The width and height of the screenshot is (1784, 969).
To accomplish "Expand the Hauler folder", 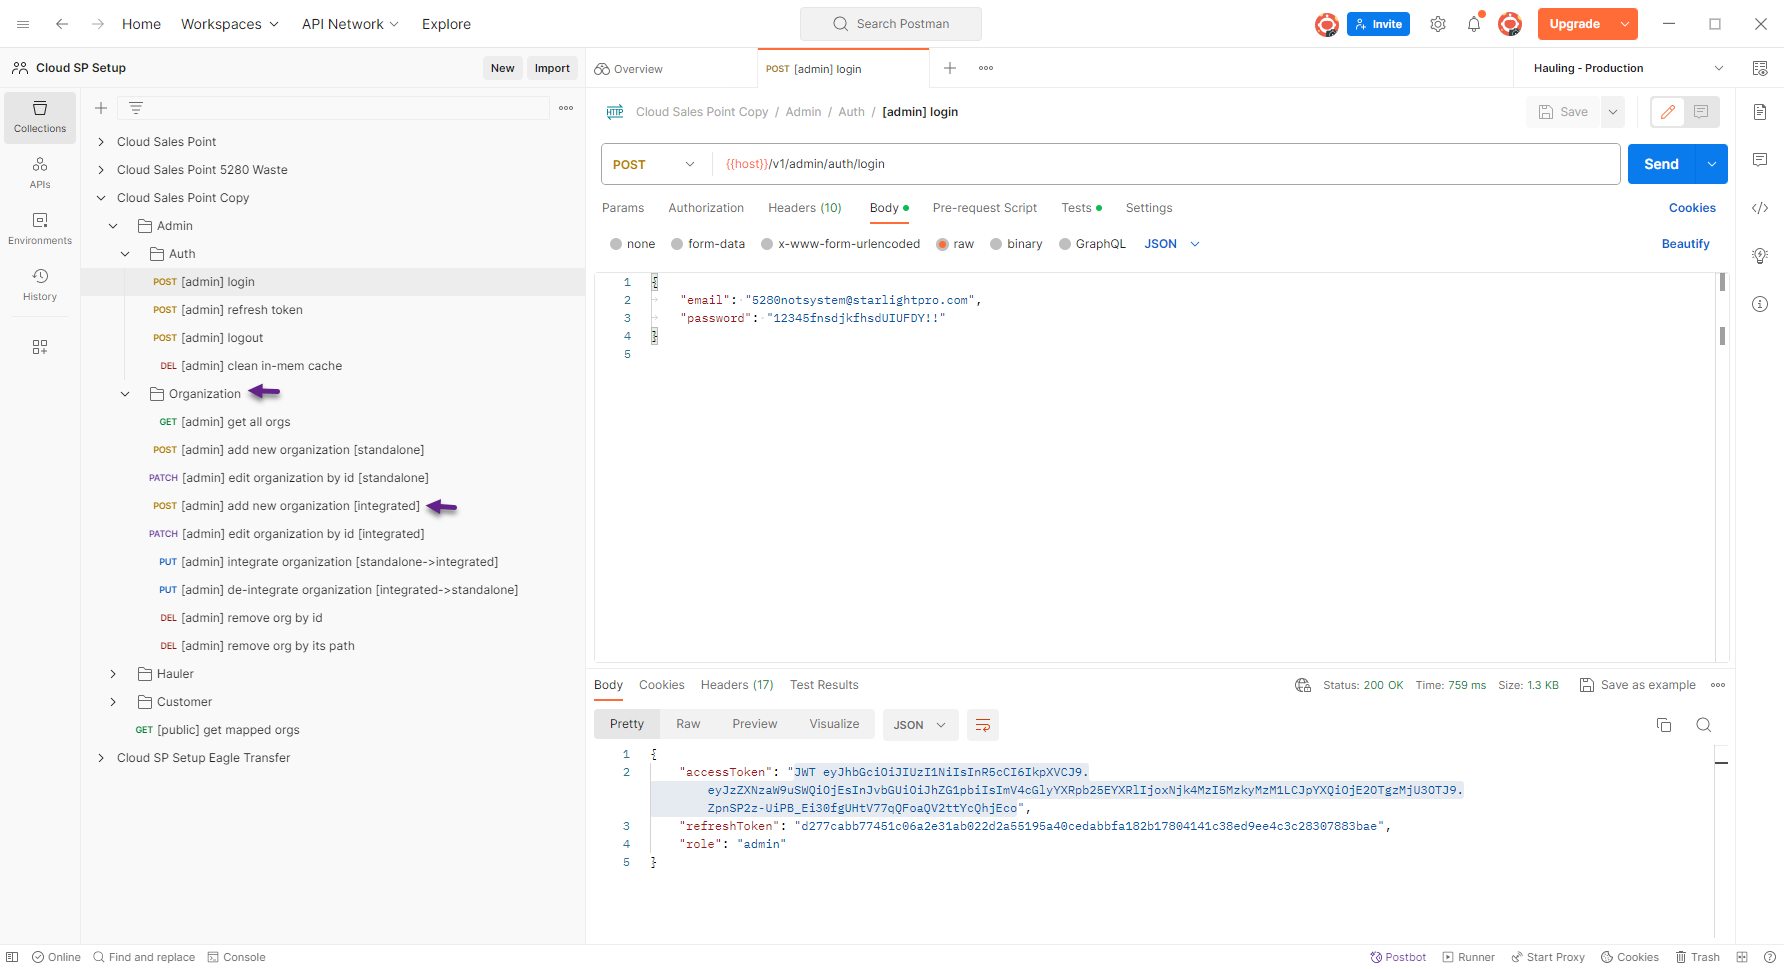I will tap(113, 674).
